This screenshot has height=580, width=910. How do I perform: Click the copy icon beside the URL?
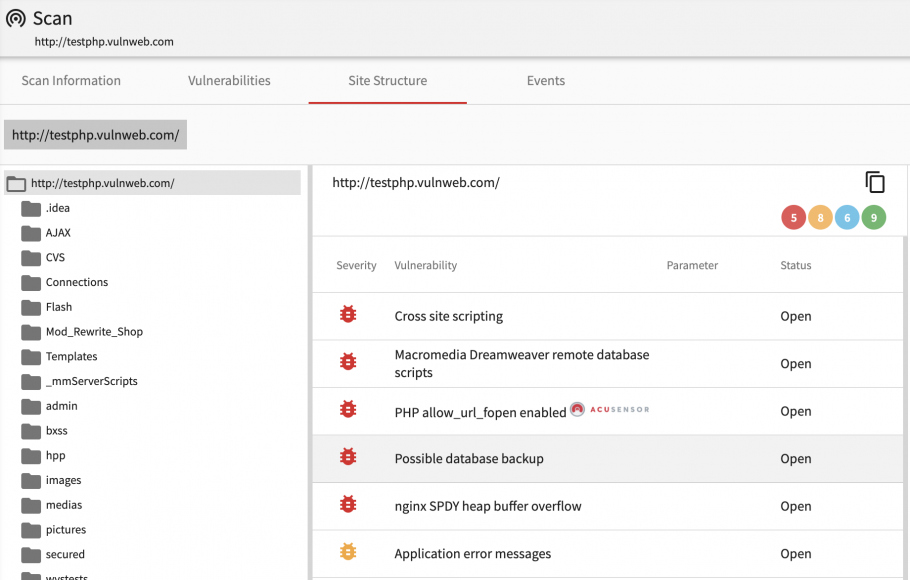875,182
